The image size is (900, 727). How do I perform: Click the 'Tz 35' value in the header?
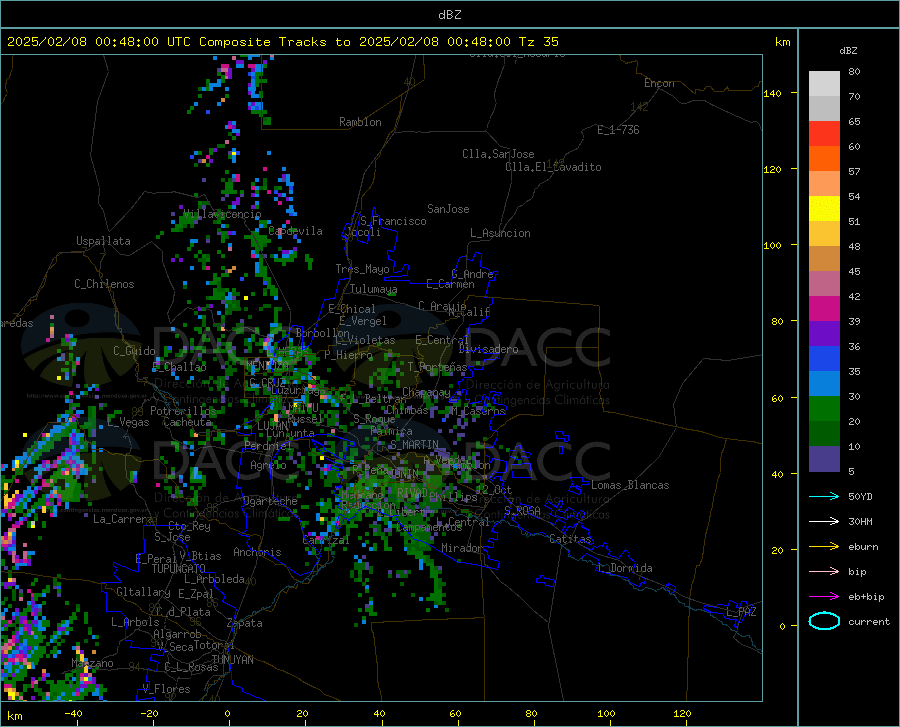click(538, 42)
